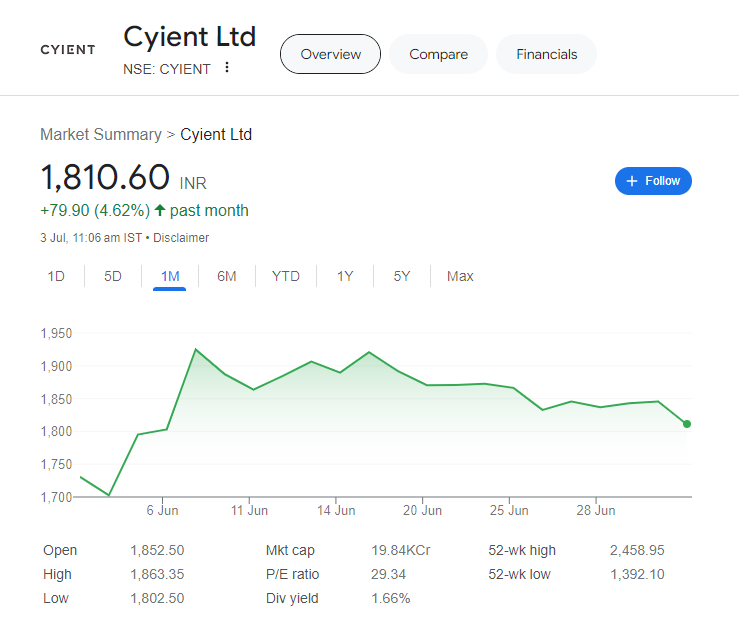This screenshot has width=739, height=617.
Task: Click the green up arrow next to past month
Action: [x=160, y=210]
